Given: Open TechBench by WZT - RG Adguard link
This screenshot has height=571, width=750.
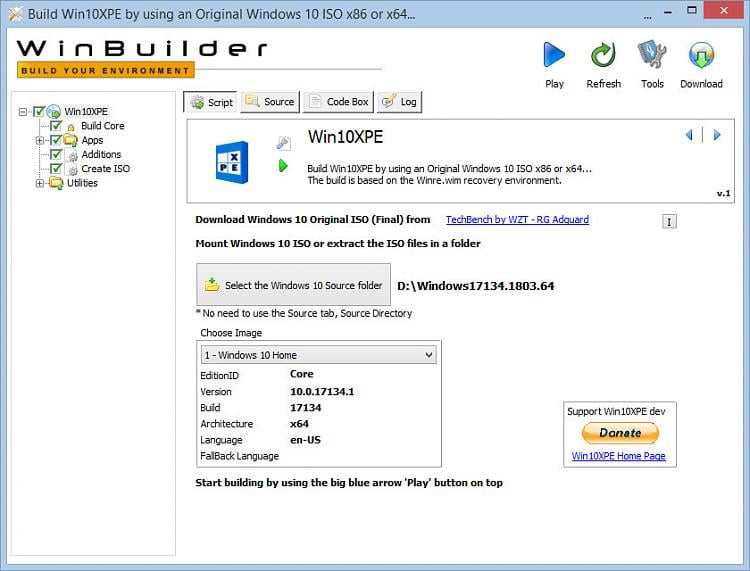Looking at the screenshot, I should (517, 220).
